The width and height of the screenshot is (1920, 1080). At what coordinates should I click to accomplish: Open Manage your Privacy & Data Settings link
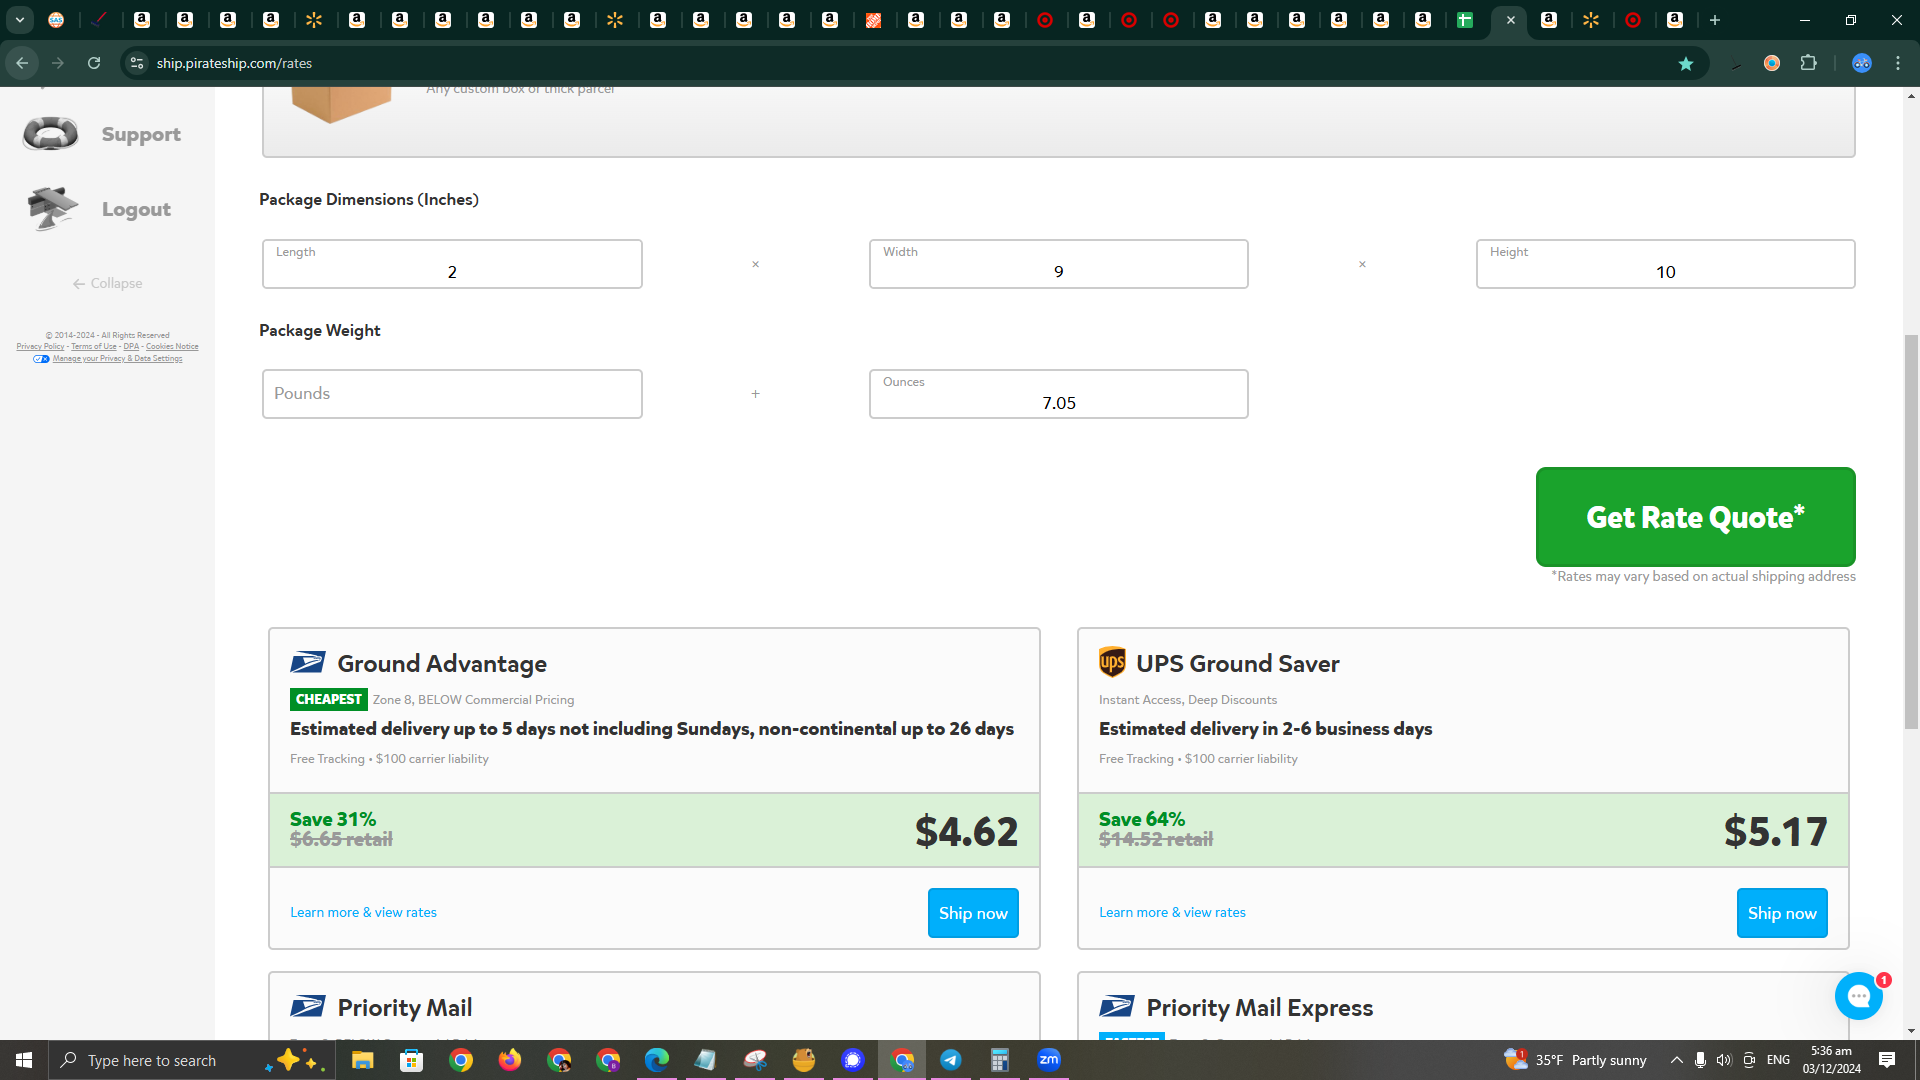(117, 359)
